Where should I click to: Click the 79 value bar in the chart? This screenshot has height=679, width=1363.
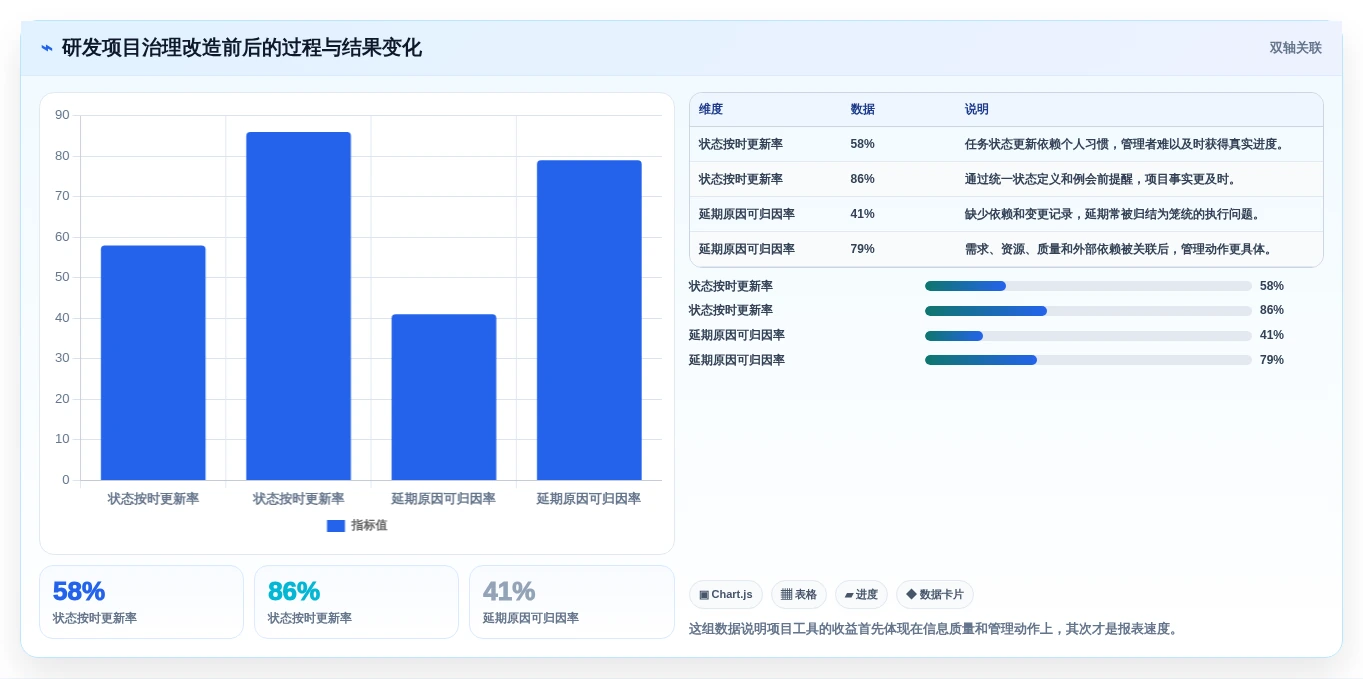tap(589, 320)
